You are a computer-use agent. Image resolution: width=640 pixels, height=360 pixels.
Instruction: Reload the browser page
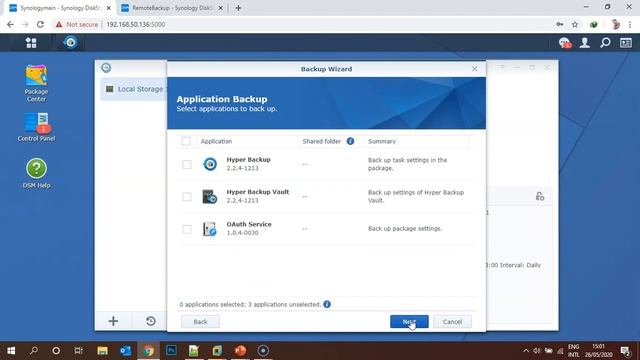click(x=40, y=24)
